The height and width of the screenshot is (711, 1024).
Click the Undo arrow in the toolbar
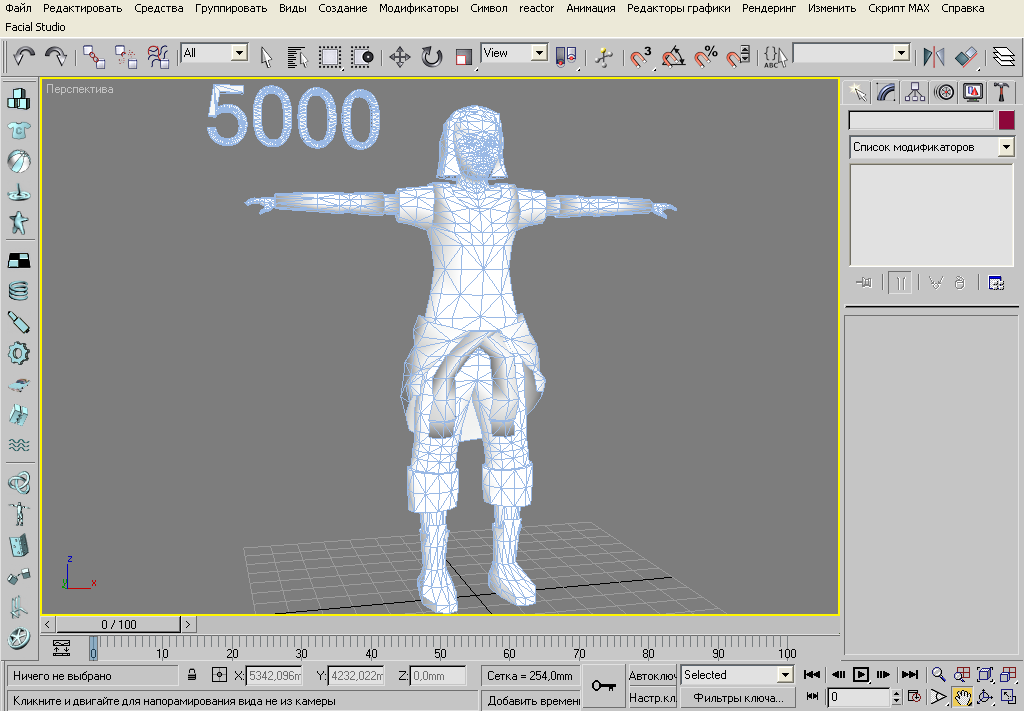[24, 56]
